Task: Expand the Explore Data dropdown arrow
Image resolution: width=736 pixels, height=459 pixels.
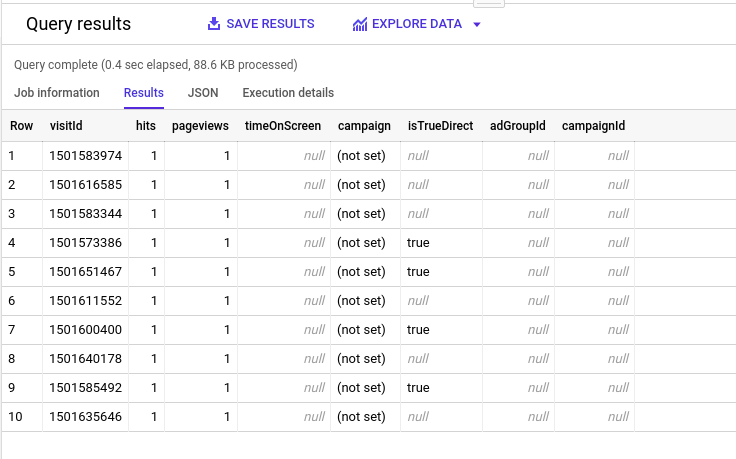Action: coord(477,25)
